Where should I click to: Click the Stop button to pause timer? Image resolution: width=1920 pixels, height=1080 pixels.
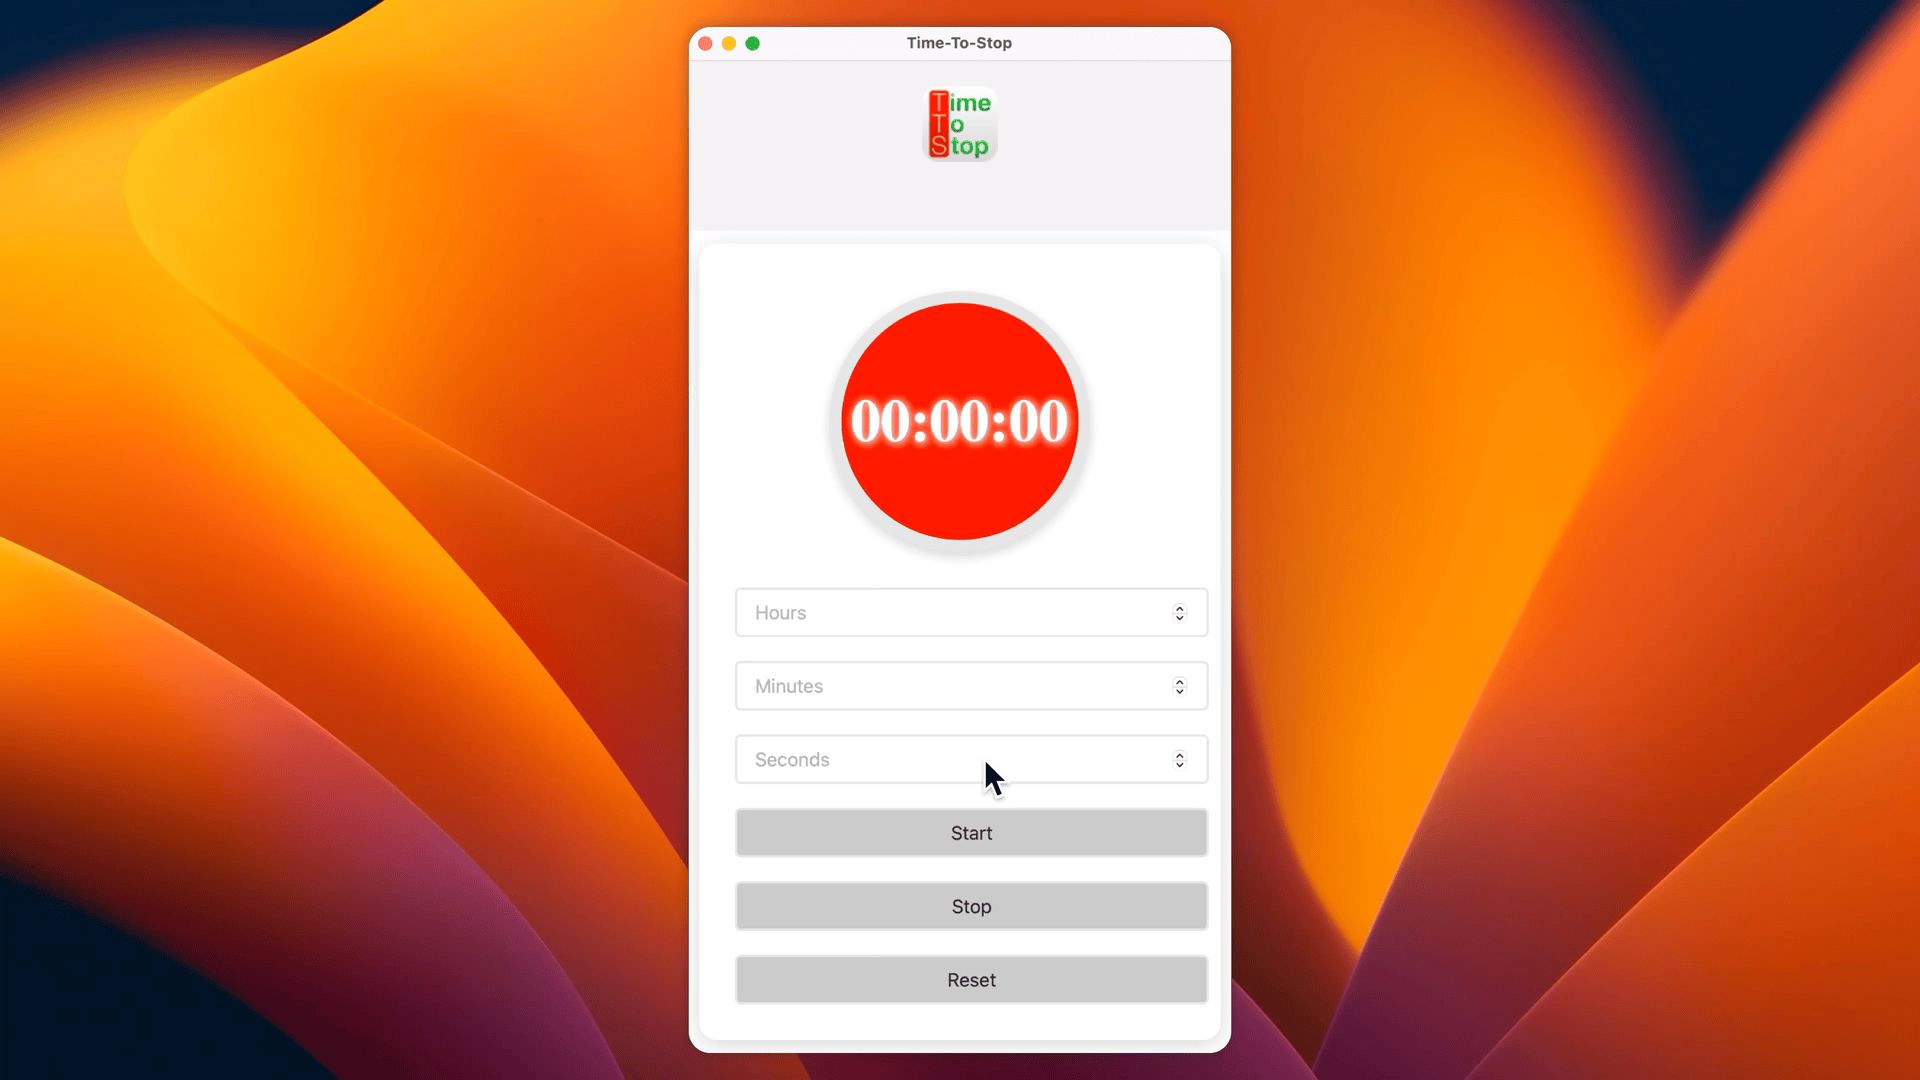coord(971,906)
